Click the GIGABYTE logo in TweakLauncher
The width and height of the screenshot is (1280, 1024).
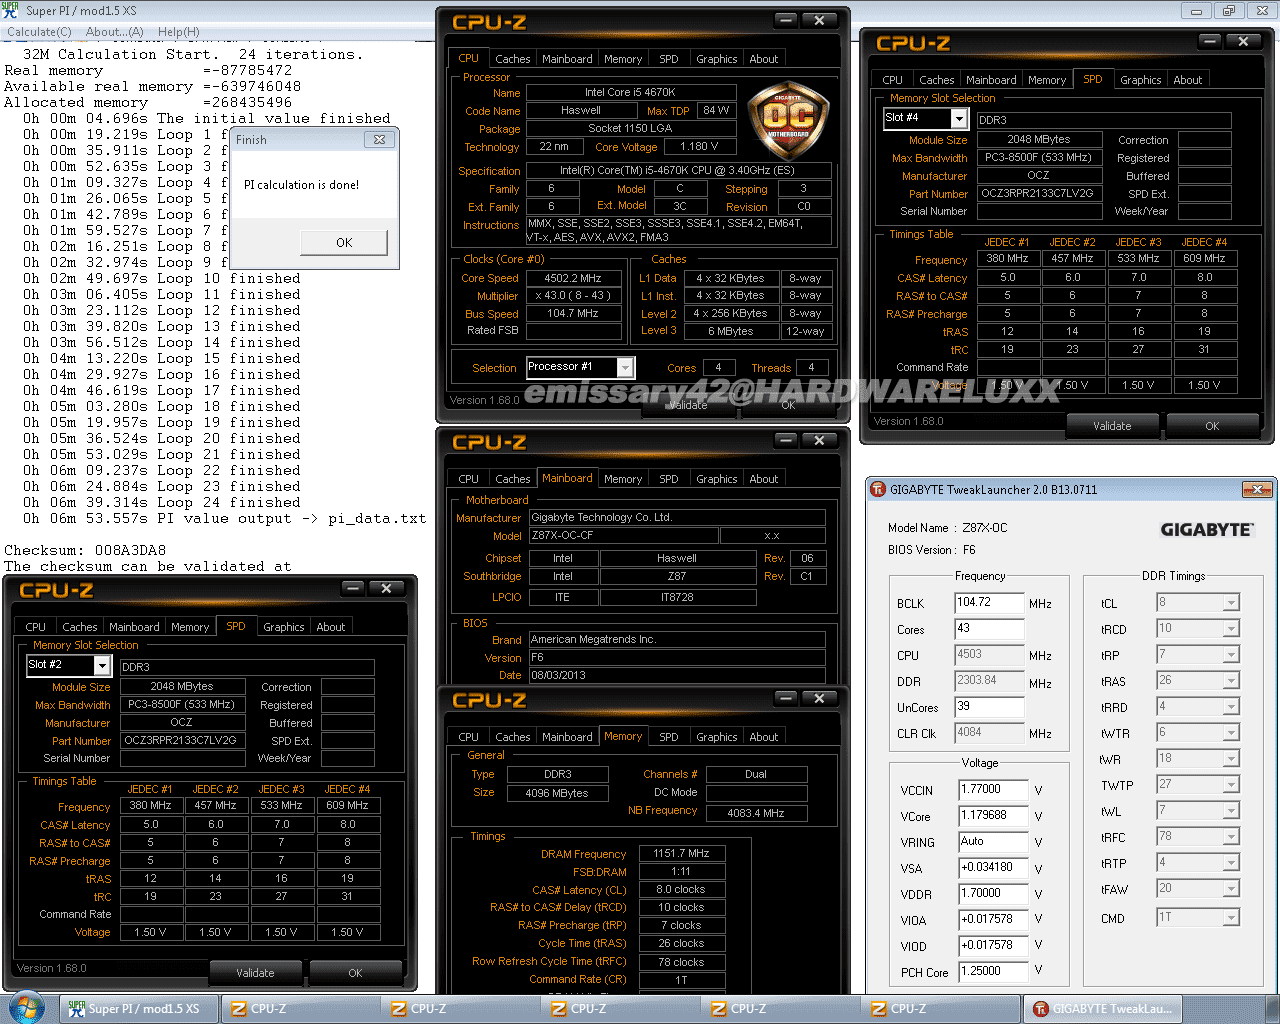[1206, 529]
